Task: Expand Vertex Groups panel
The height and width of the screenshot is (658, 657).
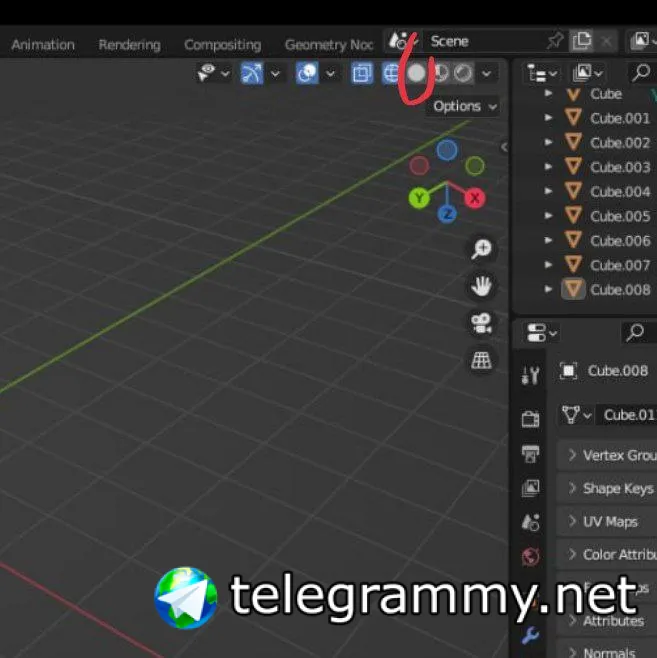Action: (x=607, y=455)
